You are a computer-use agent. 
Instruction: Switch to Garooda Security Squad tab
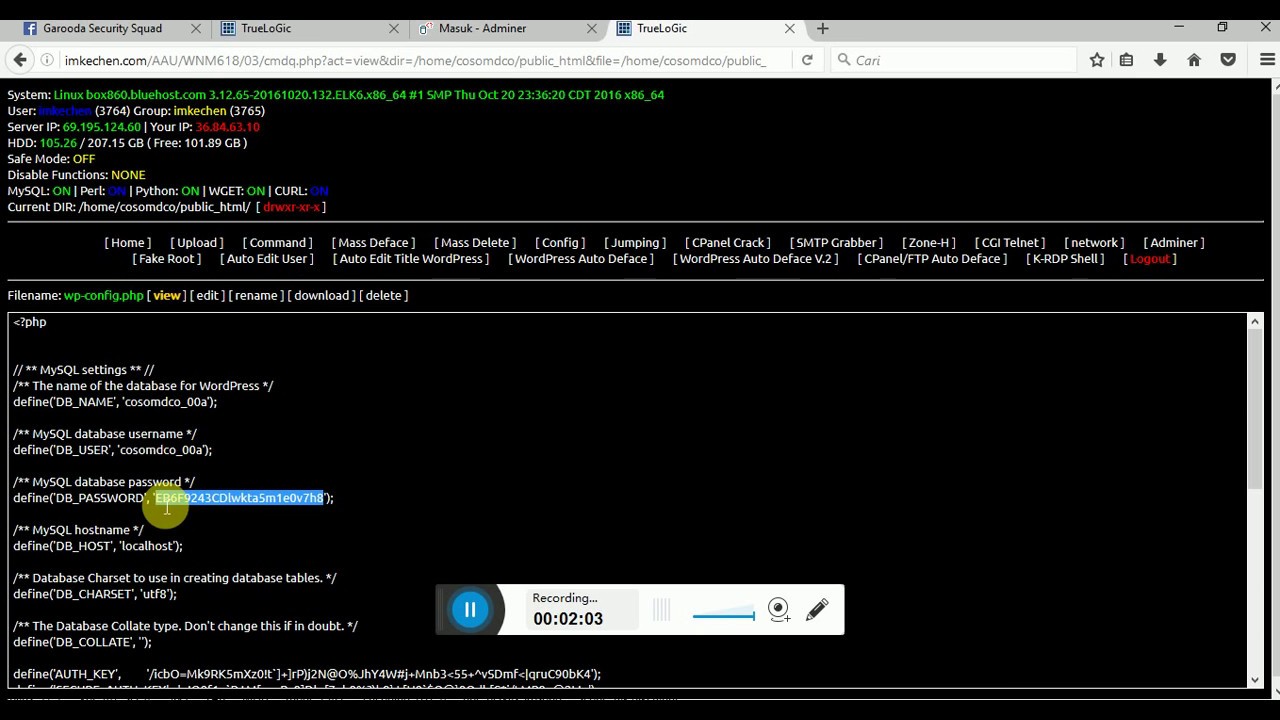point(102,28)
